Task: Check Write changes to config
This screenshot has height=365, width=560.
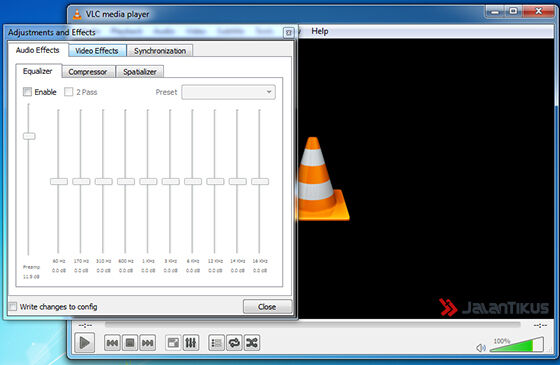Action: pos(12,306)
